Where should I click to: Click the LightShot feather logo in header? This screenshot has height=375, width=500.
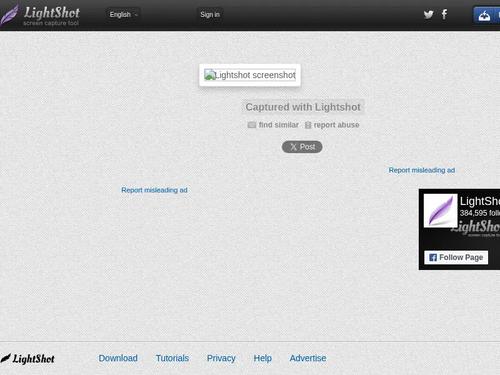(40, 15)
